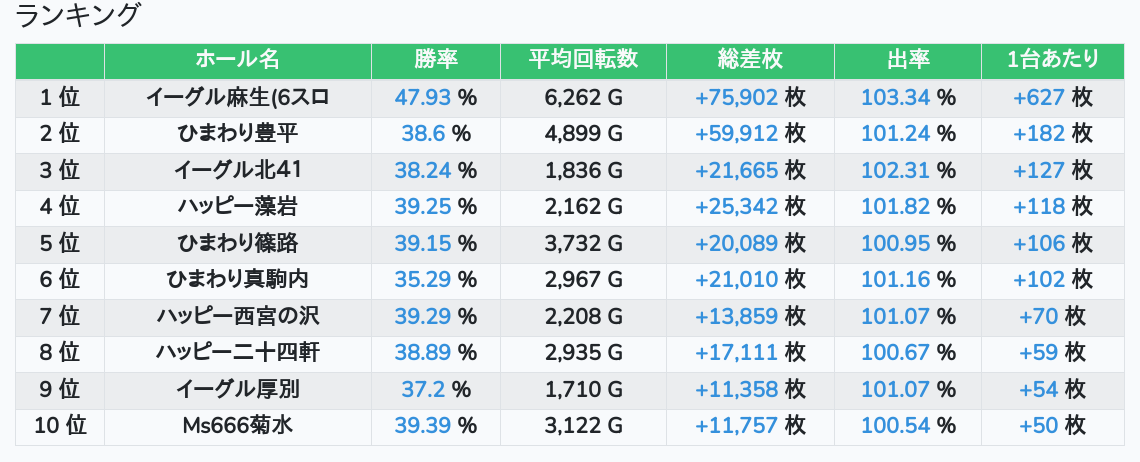1140x462 pixels.
Task: Open hall ひまわり豊平
Action: click(x=237, y=134)
